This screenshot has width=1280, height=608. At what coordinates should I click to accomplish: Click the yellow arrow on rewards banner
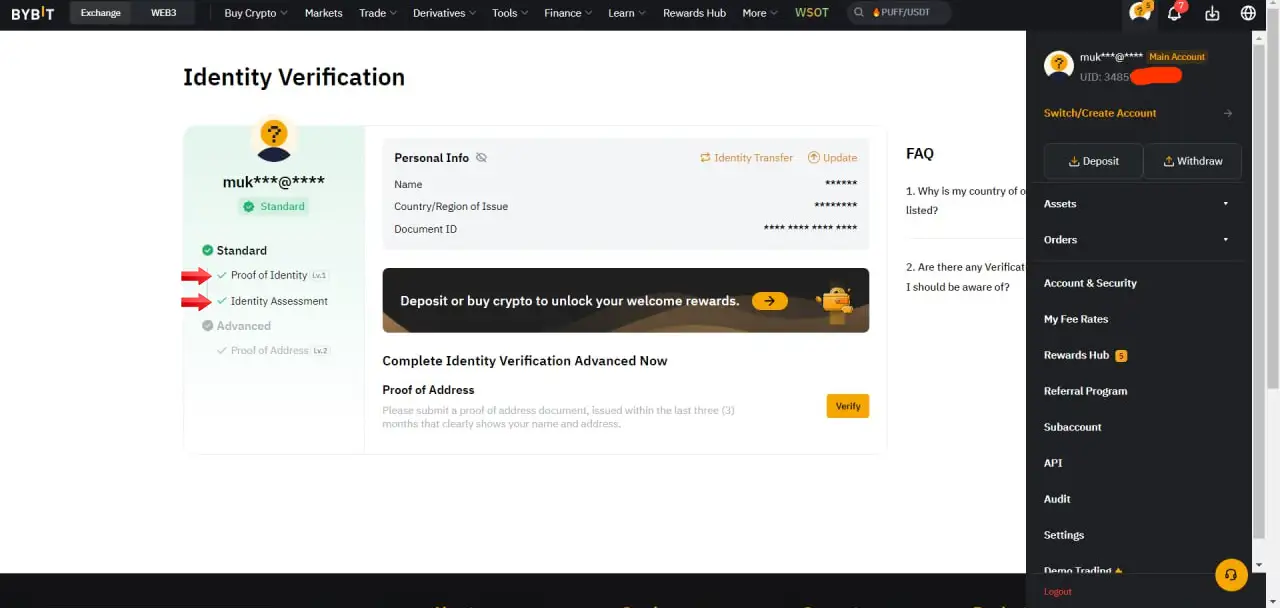770,300
